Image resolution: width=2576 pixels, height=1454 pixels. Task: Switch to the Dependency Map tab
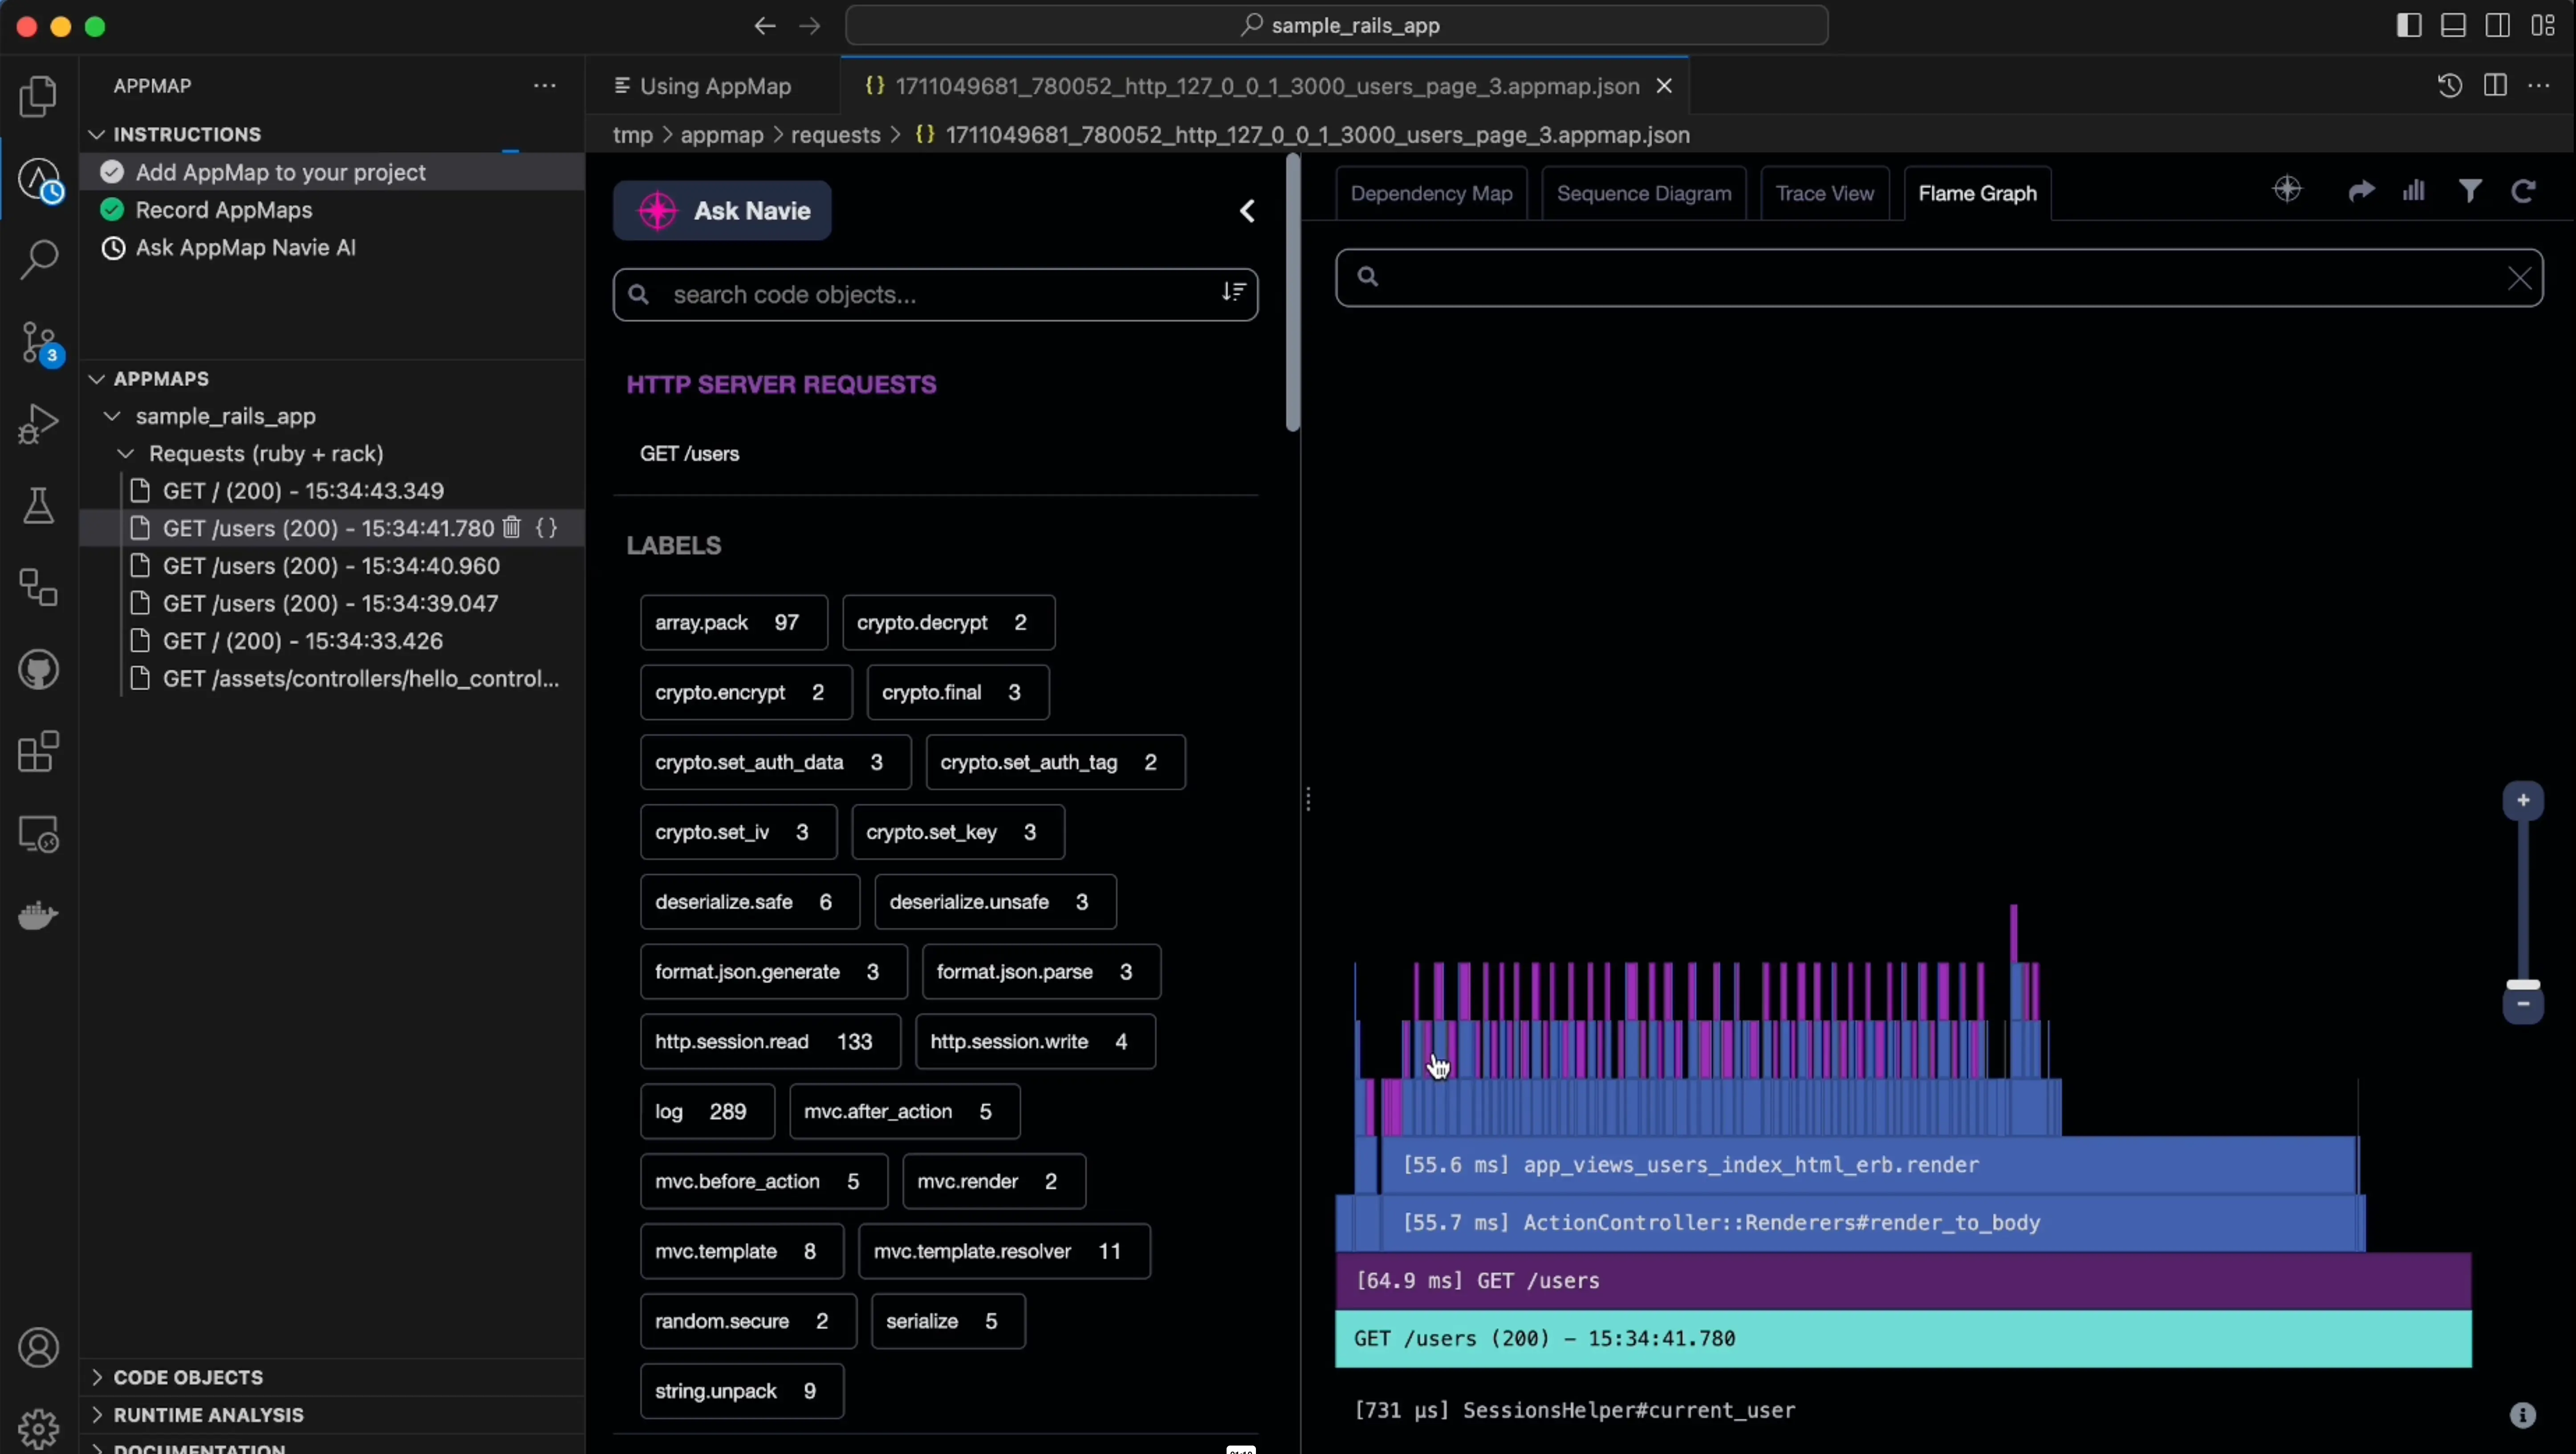click(1431, 193)
